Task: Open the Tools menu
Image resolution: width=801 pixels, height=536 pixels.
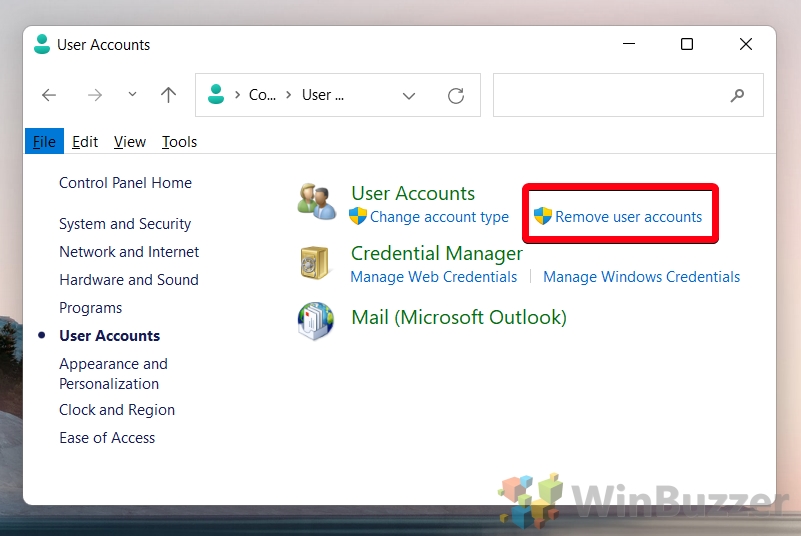Action: 179,142
